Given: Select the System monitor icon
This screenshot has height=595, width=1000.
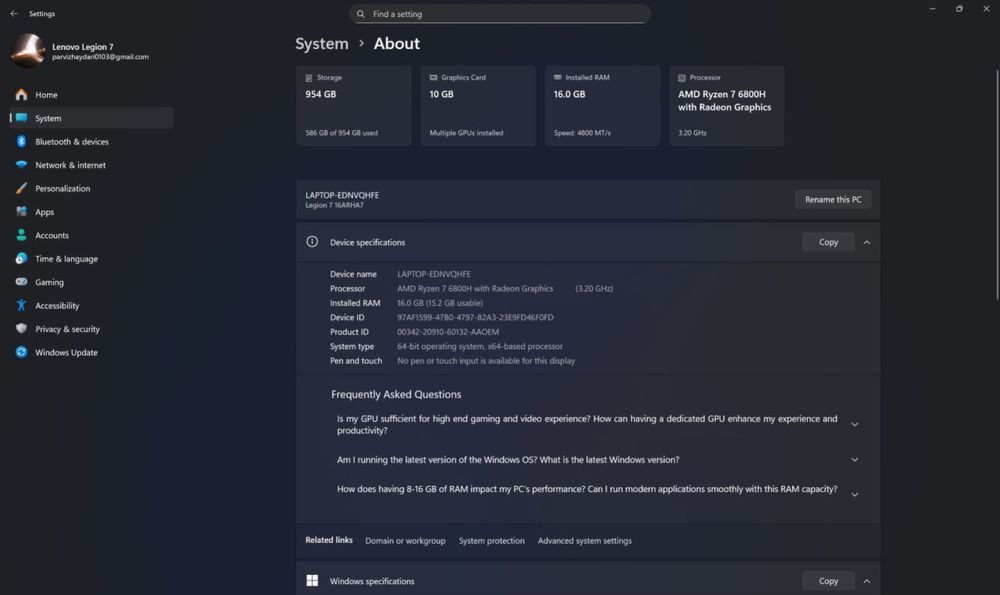Looking at the screenshot, I should (21, 118).
